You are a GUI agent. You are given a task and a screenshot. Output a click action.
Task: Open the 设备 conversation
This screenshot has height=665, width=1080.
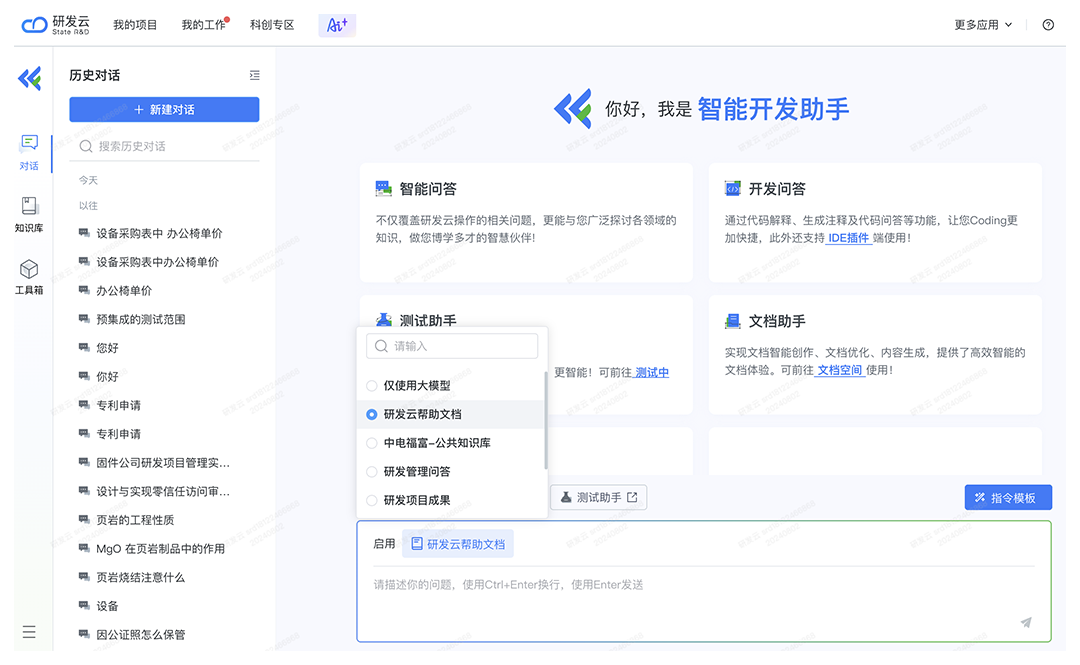[x=107, y=606]
